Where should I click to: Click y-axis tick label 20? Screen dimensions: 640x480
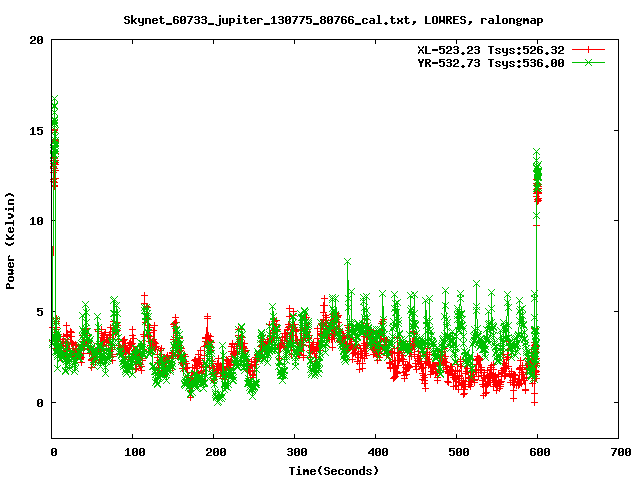tap(37, 40)
